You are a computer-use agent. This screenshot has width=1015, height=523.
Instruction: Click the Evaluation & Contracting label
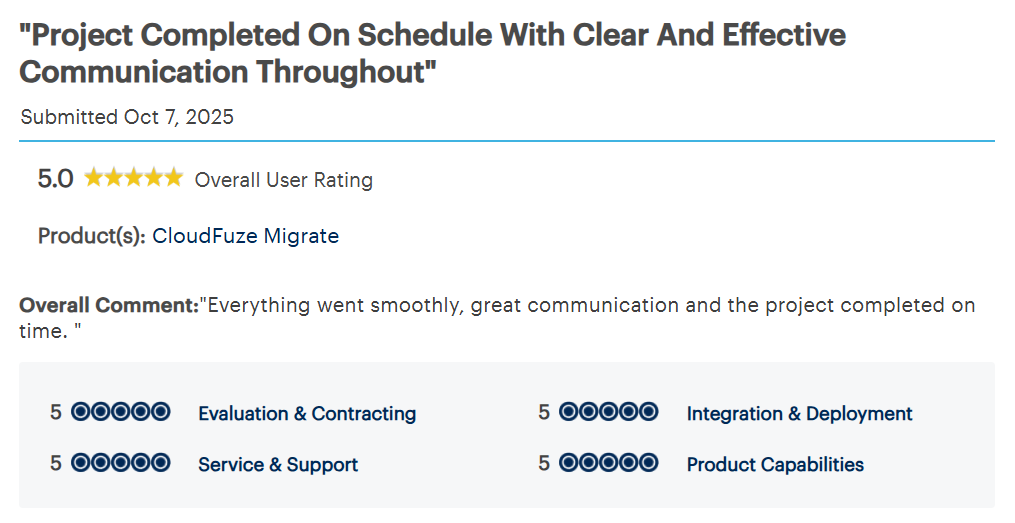[307, 414]
